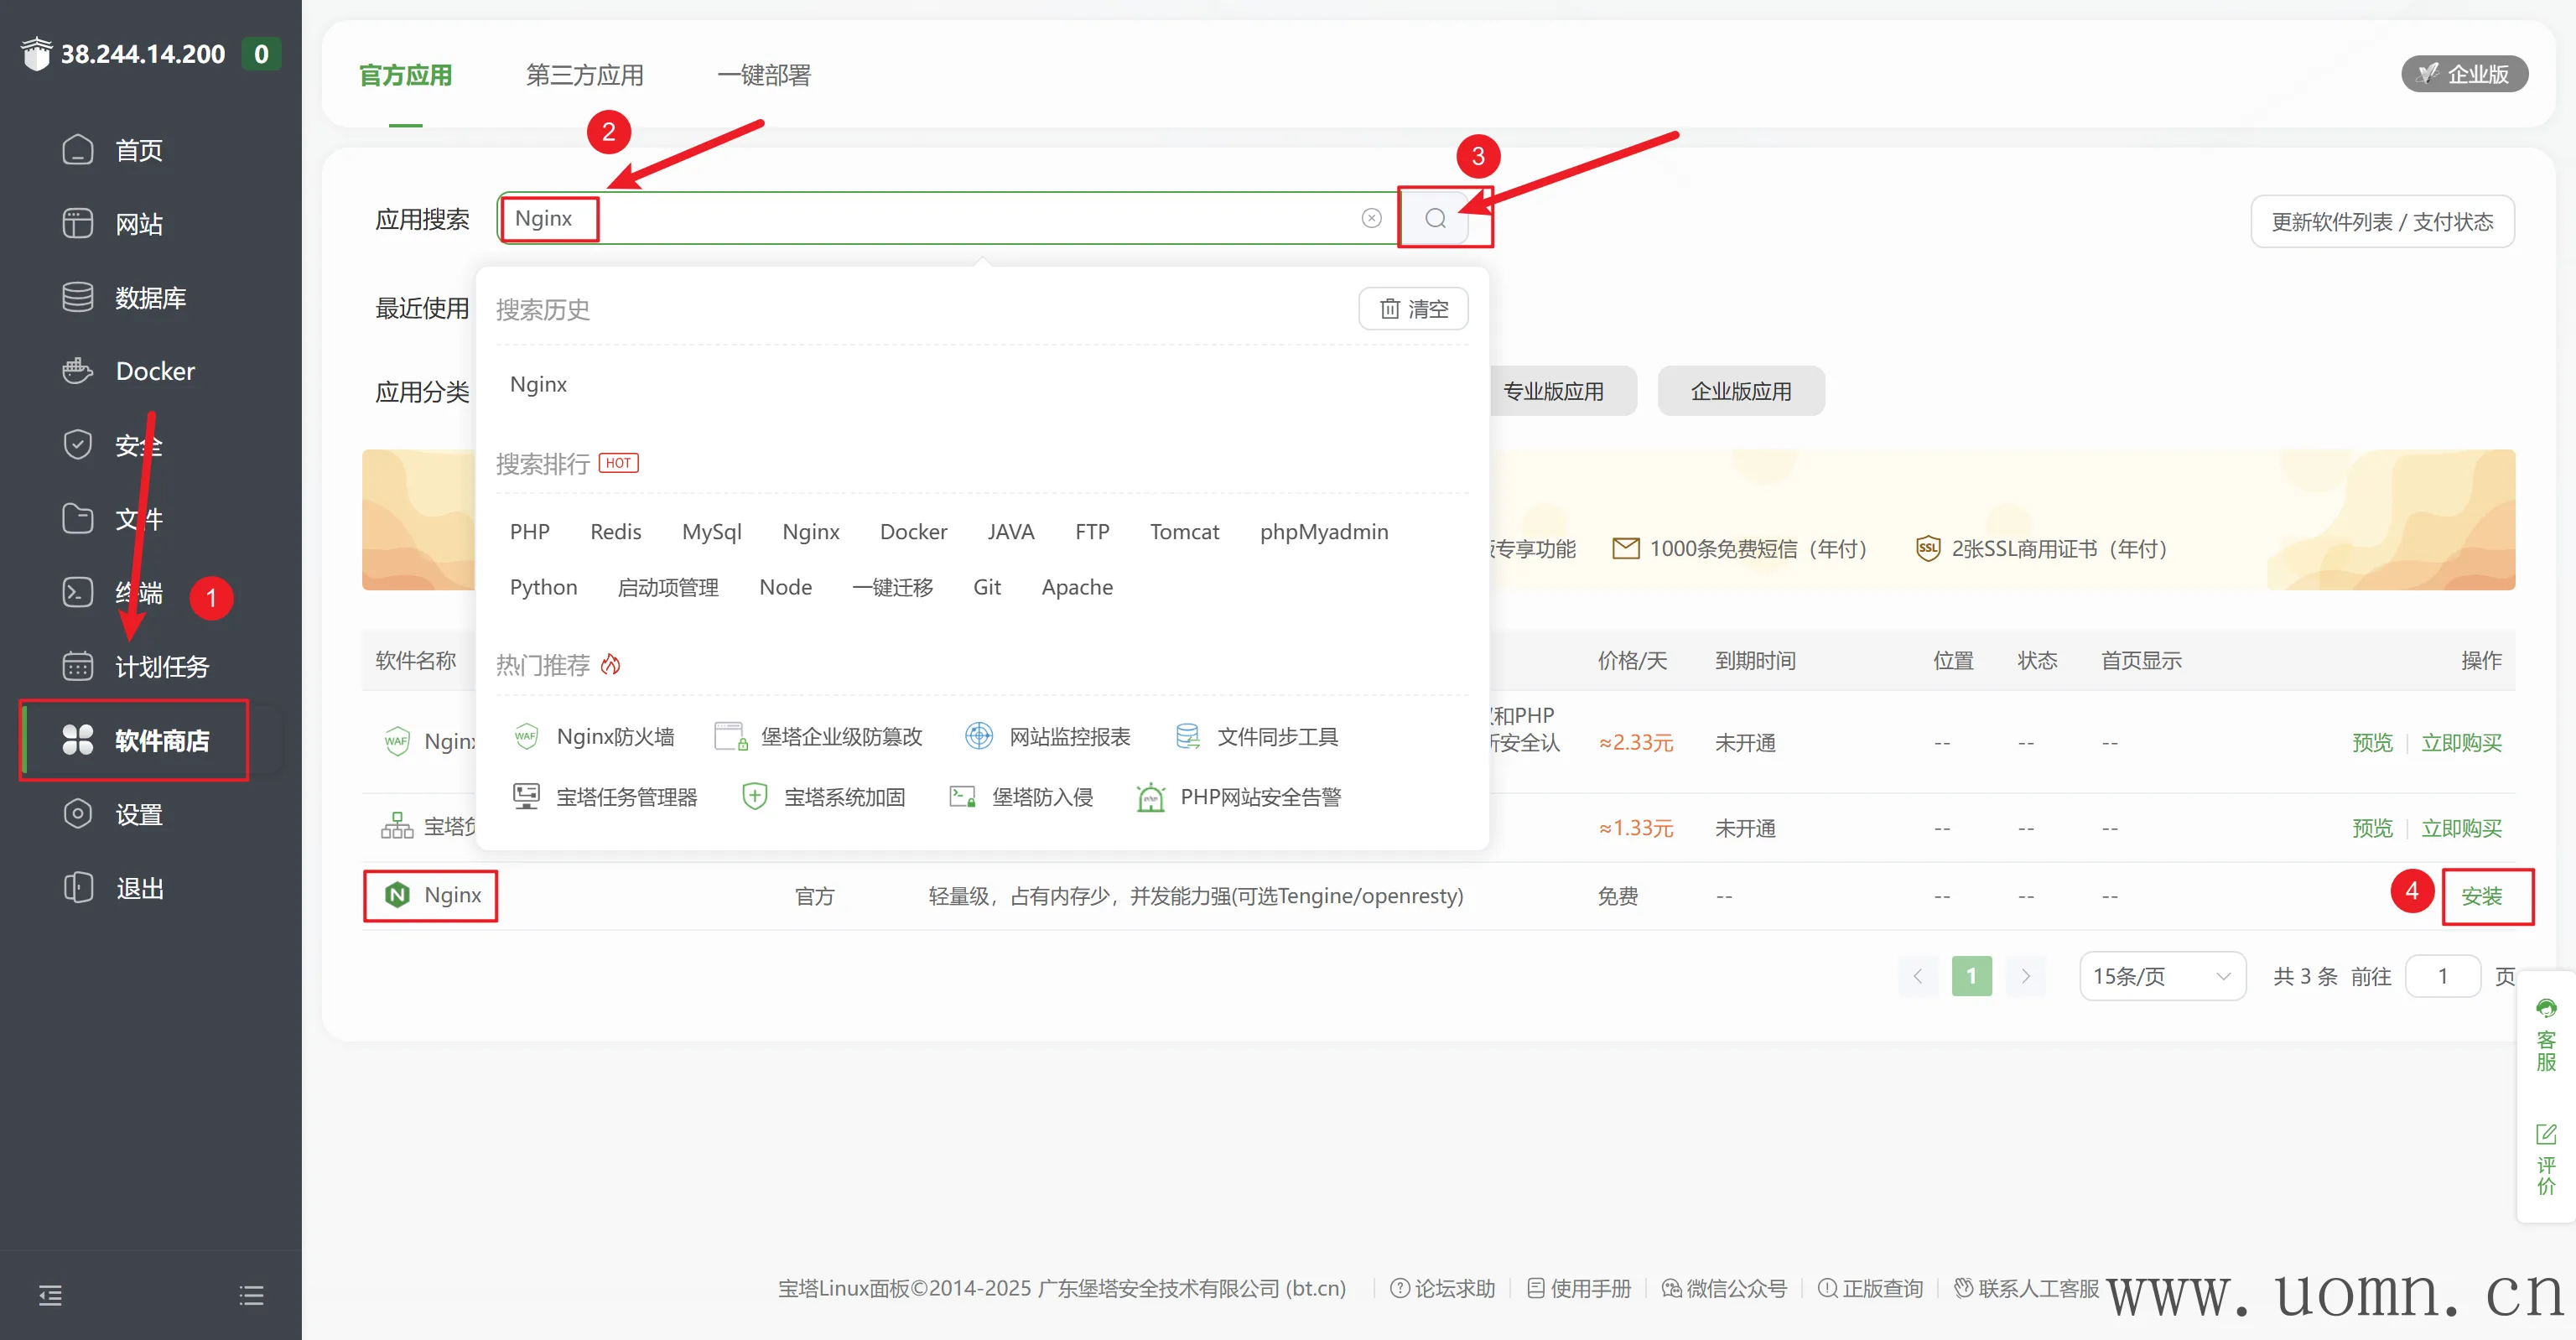This screenshot has width=2576, height=1340.
Task: Click the search magnifier icon
Action: pyautogui.click(x=1435, y=218)
